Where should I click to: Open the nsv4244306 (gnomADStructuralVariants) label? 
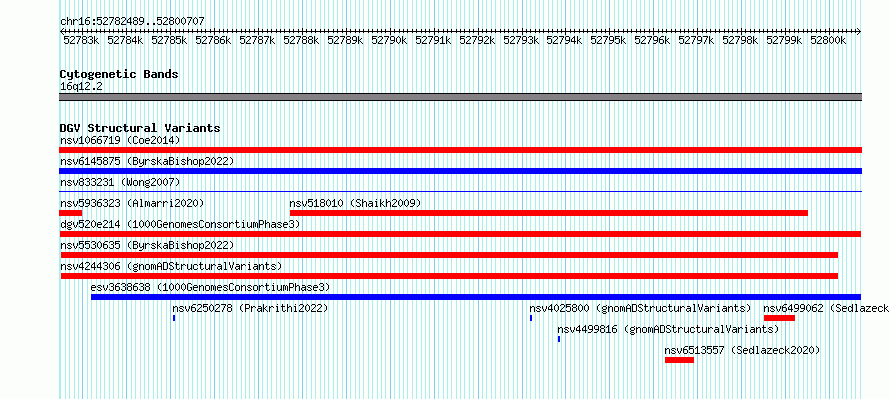click(171, 266)
